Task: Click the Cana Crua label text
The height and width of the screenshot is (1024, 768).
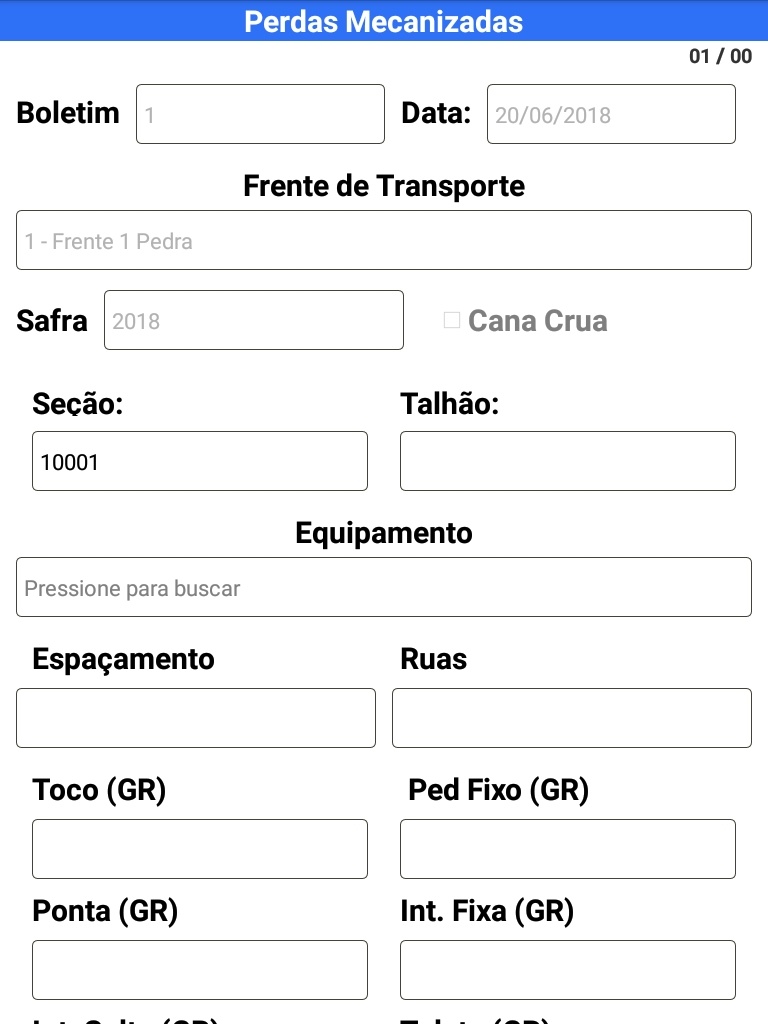Action: 537,321
